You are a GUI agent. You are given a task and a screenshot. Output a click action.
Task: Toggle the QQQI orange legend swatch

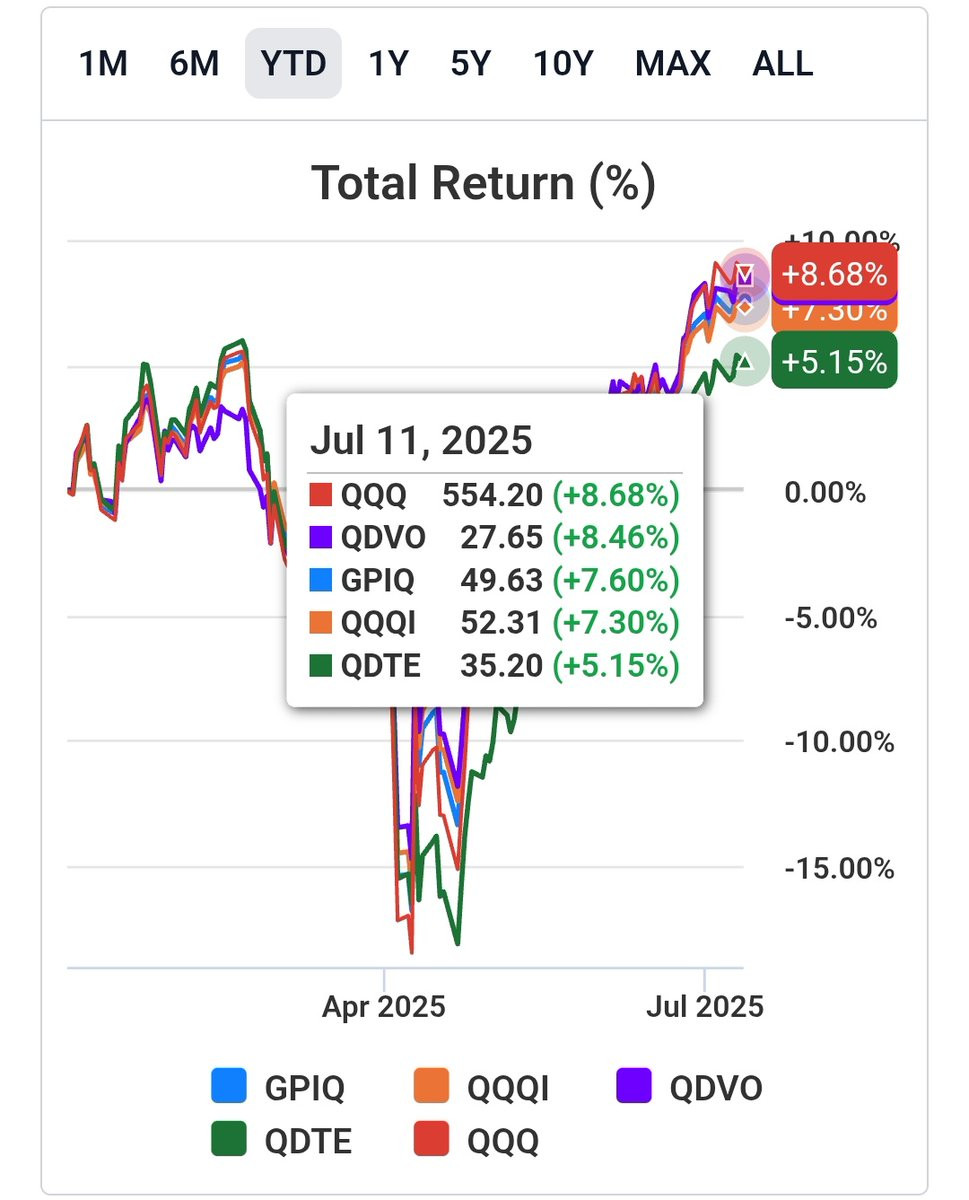pyautogui.click(x=431, y=1086)
